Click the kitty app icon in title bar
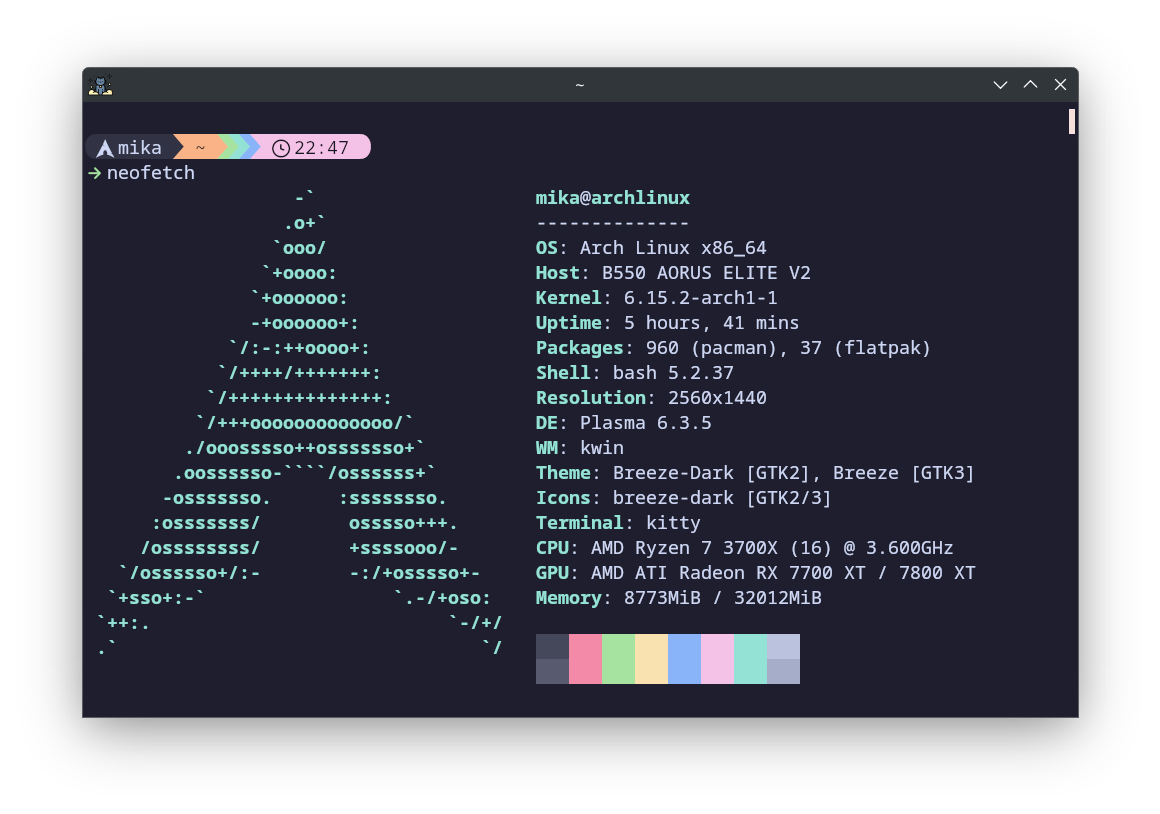The height and width of the screenshot is (814, 1160). (x=101, y=85)
